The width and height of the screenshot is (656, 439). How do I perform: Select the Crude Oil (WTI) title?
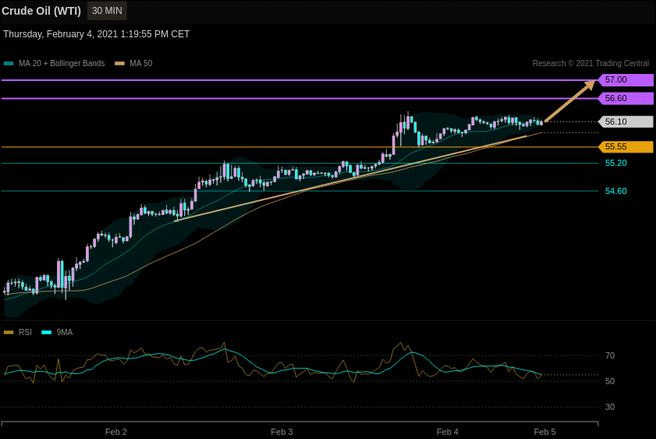click(41, 11)
